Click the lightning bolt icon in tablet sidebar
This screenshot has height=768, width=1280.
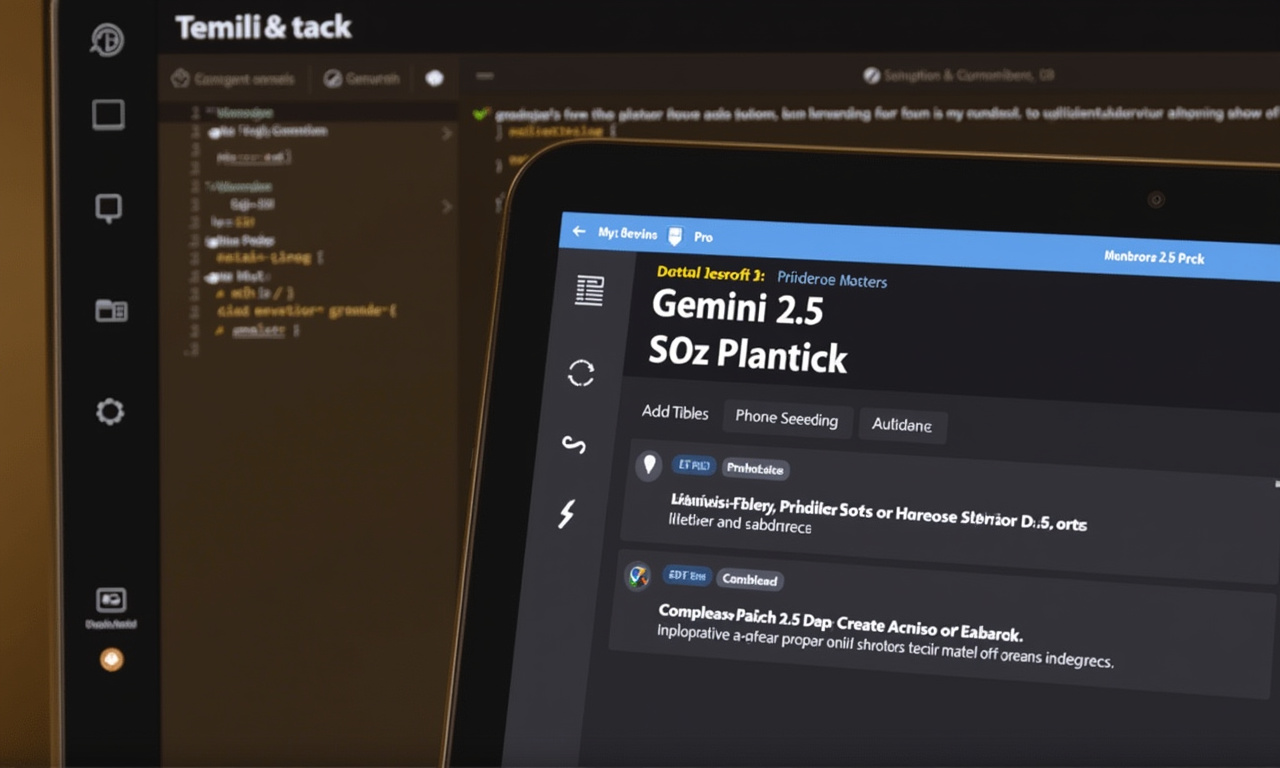tap(567, 514)
